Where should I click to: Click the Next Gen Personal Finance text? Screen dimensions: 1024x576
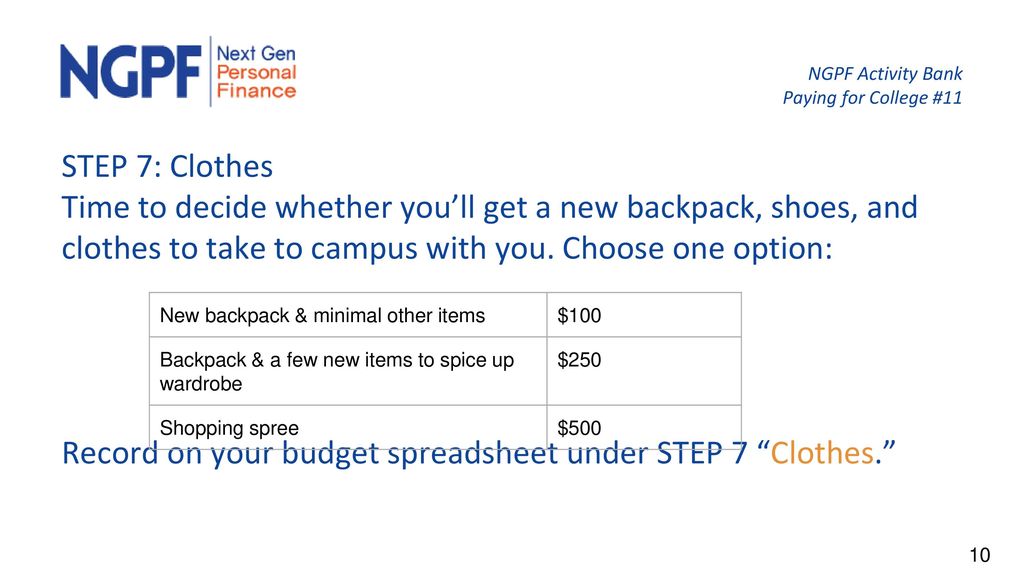click(256, 72)
